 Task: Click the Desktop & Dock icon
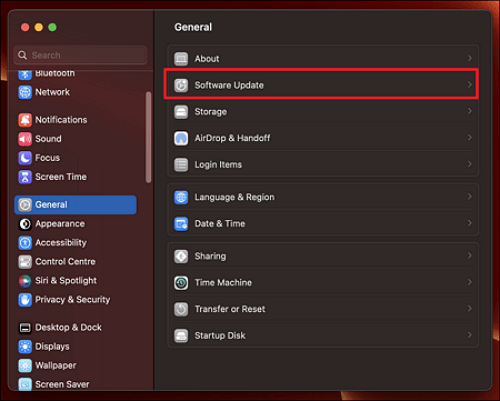point(25,328)
